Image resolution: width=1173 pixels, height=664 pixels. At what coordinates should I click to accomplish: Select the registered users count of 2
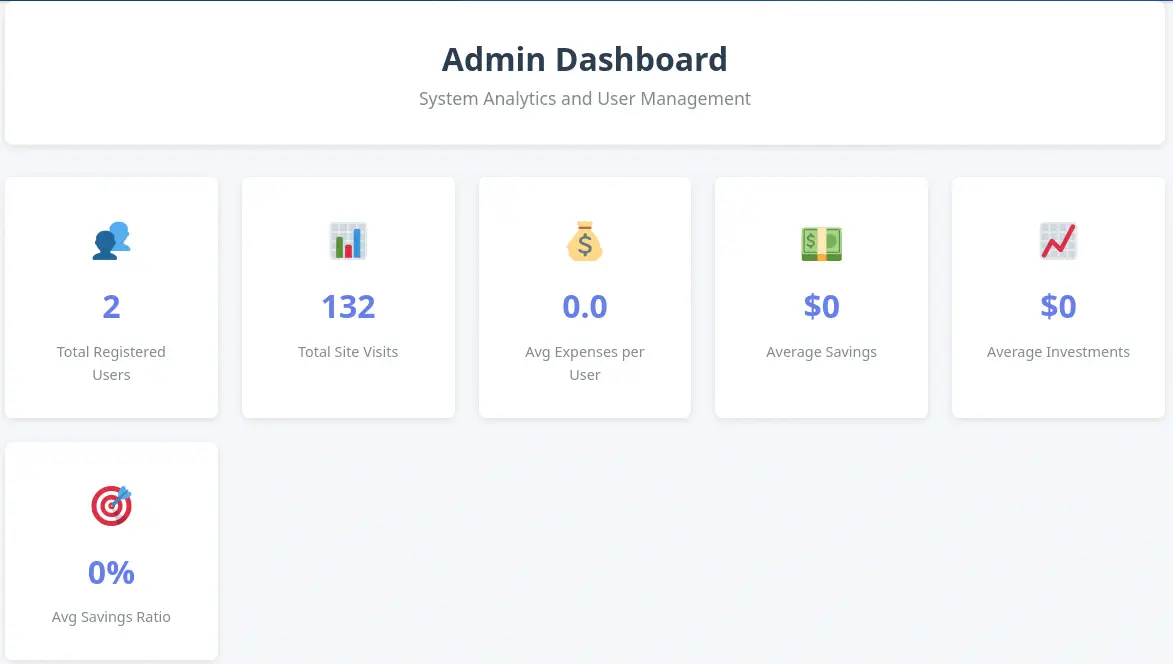click(111, 306)
